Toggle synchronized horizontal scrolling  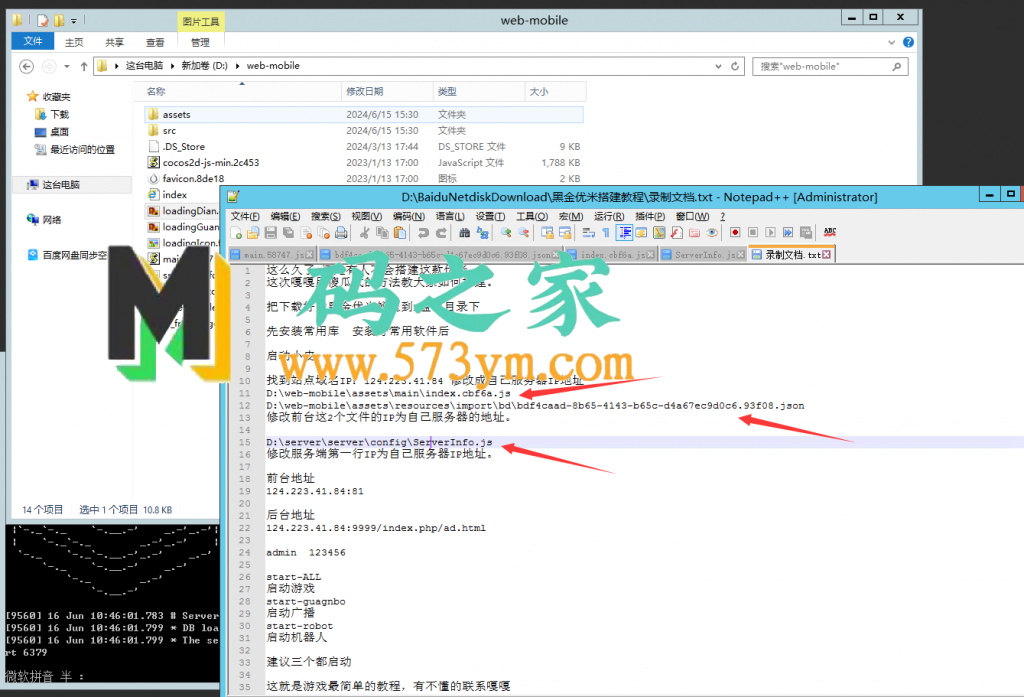(x=565, y=233)
